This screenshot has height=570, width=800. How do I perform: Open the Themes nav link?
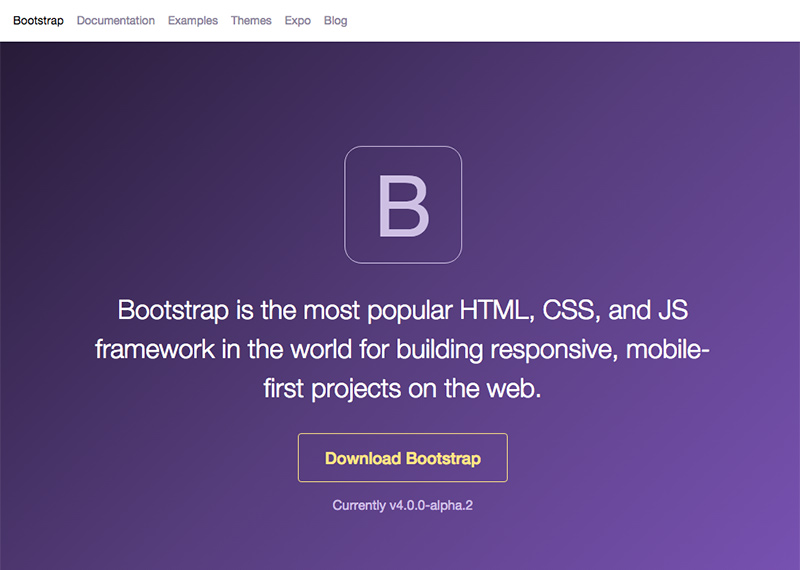[251, 20]
